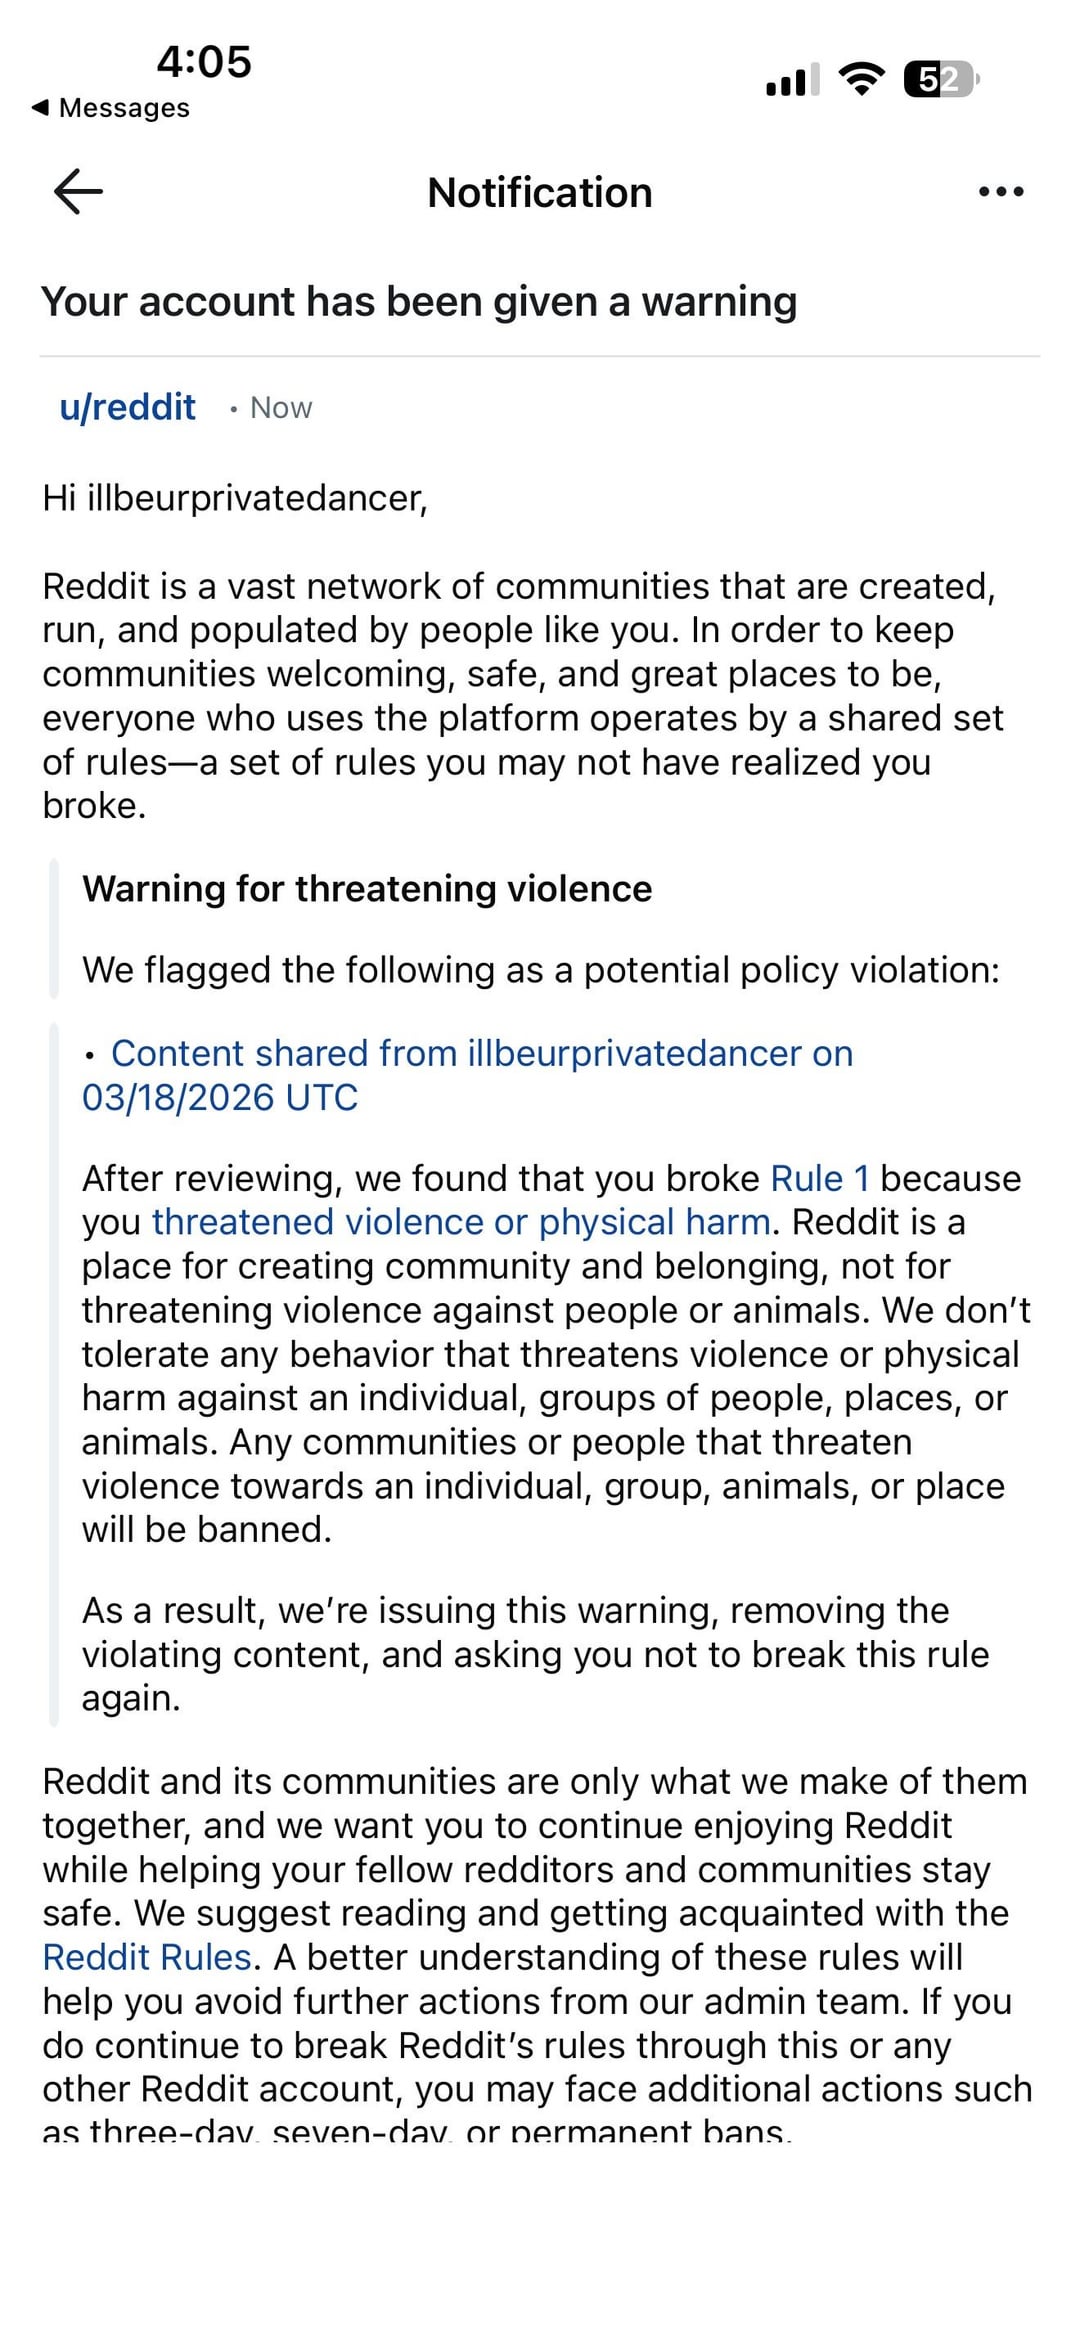Image resolution: width=1080 pixels, height=2346 pixels.
Task: Tap the 'Hi illbeurprivatedancer' greeting line
Action: point(235,498)
